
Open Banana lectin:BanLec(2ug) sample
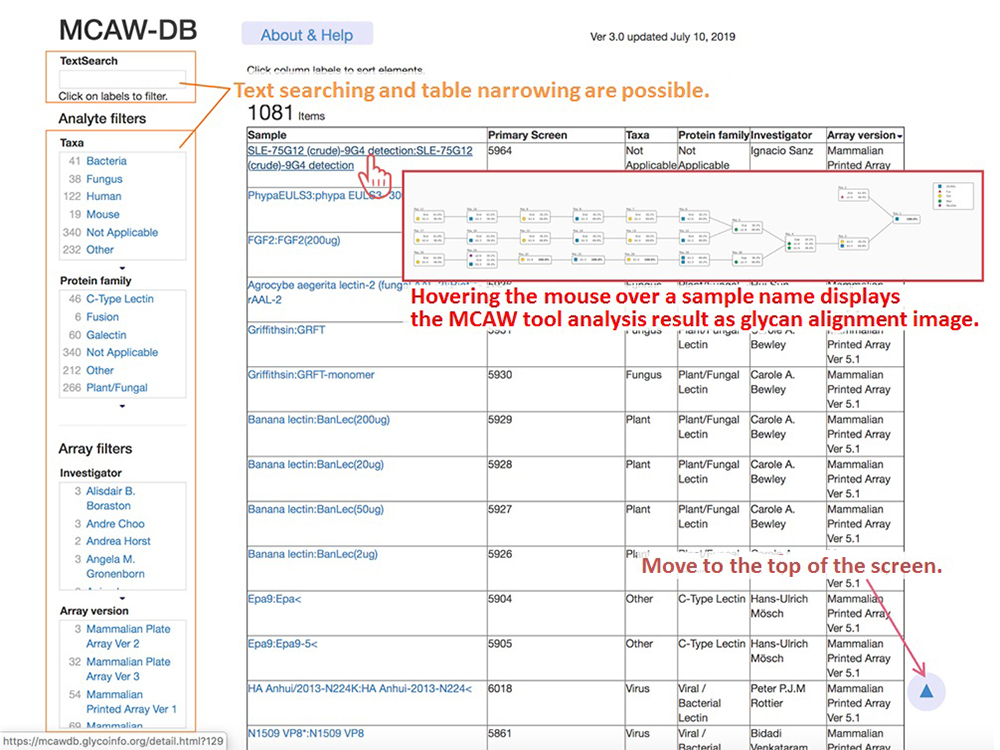pyautogui.click(x=312, y=554)
